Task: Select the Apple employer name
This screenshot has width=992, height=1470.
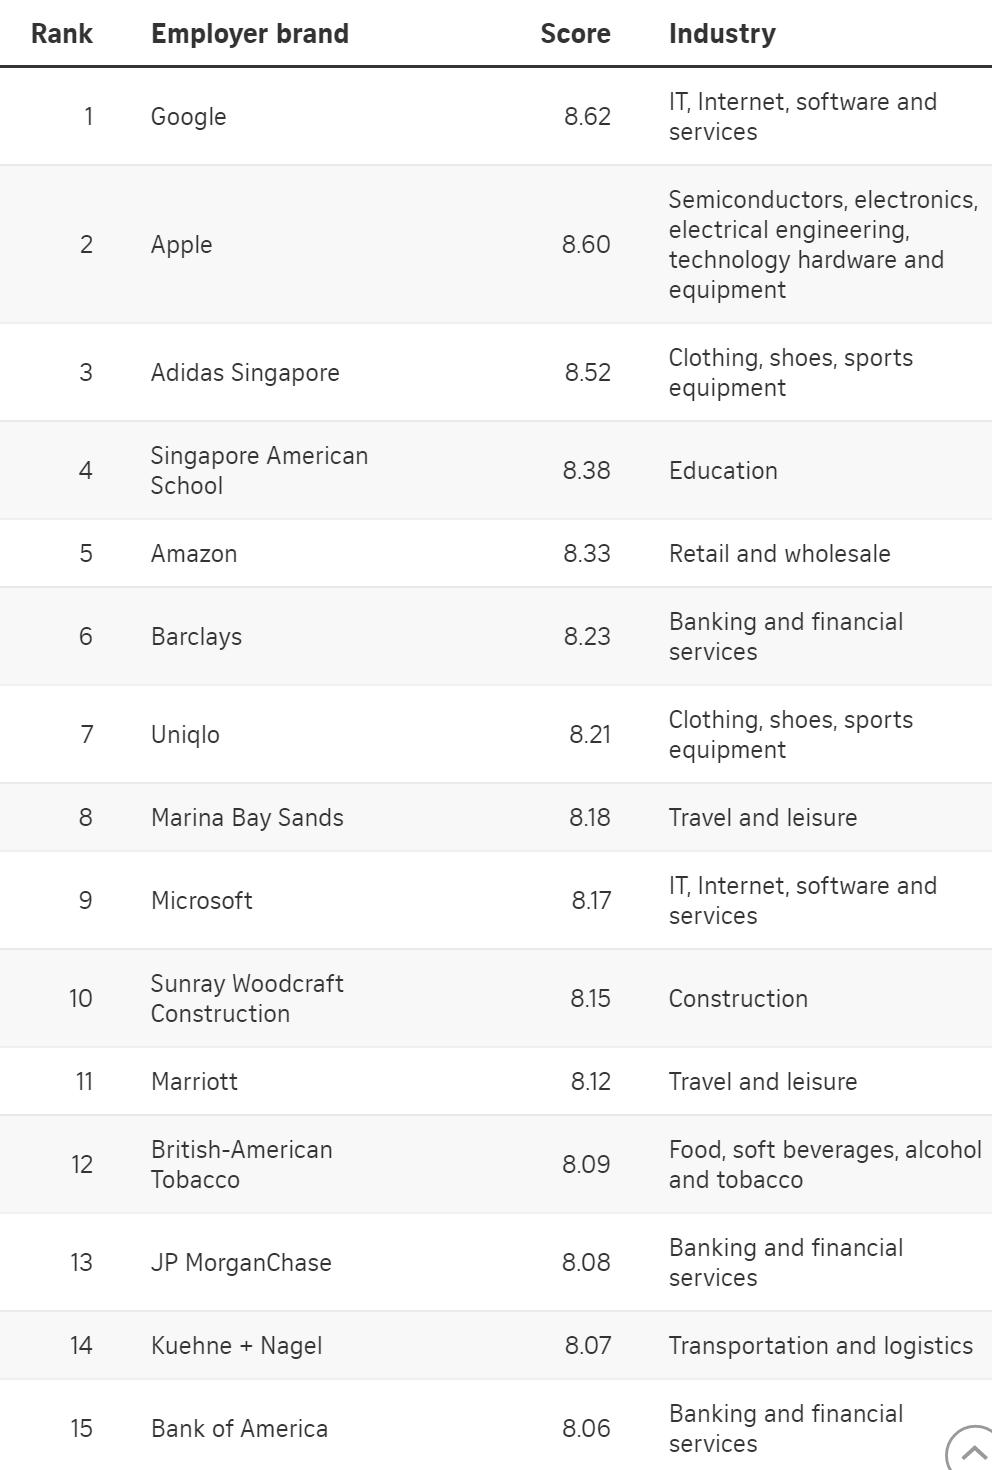Action: (182, 245)
